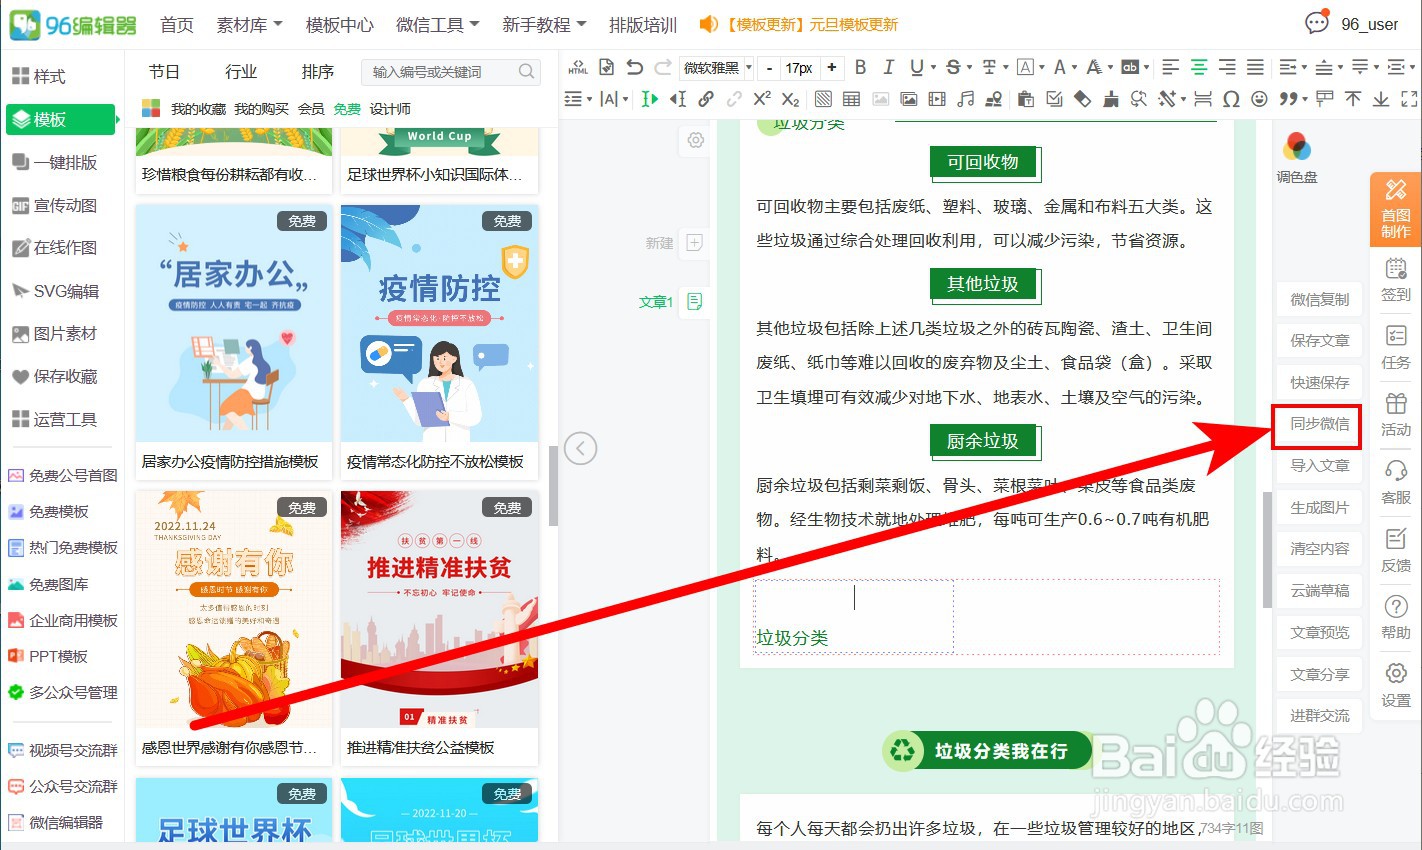
Task: Collapse the template panel with arrow
Action: (x=581, y=448)
